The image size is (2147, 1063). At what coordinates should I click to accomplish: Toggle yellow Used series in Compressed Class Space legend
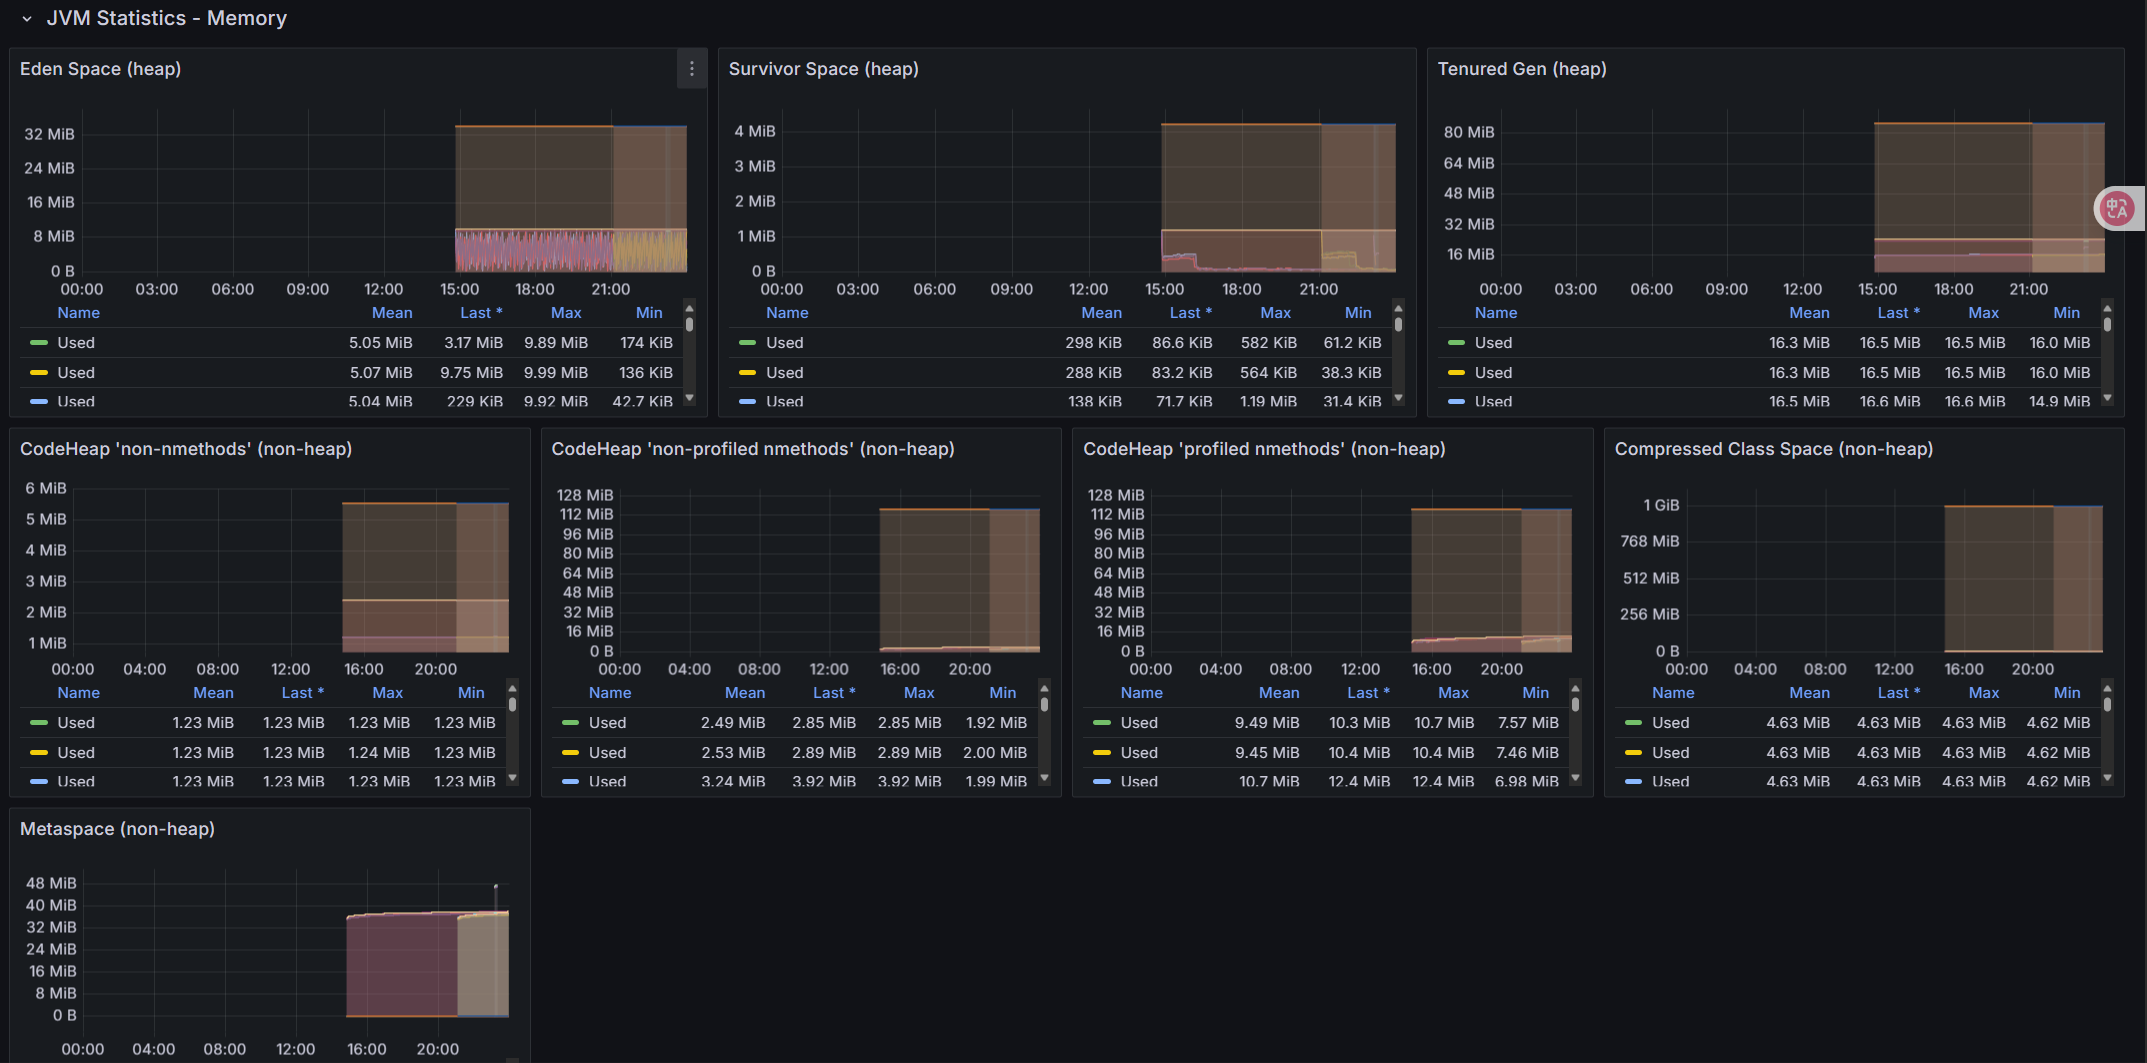point(1669,753)
